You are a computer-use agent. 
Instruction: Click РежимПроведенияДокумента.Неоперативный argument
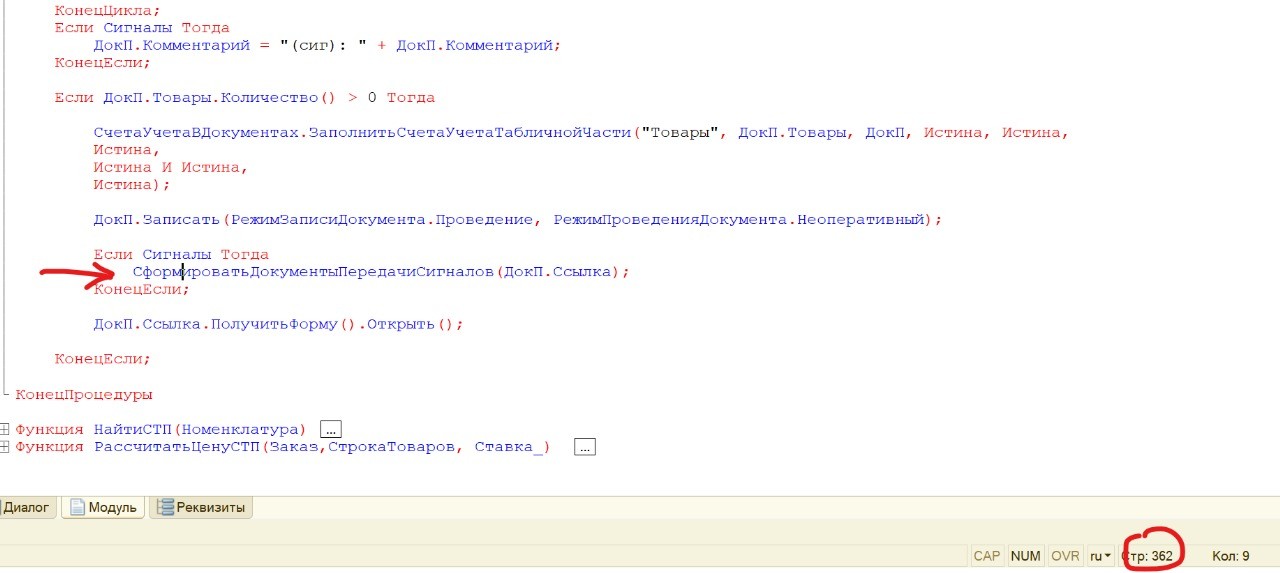[x=740, y=219]
